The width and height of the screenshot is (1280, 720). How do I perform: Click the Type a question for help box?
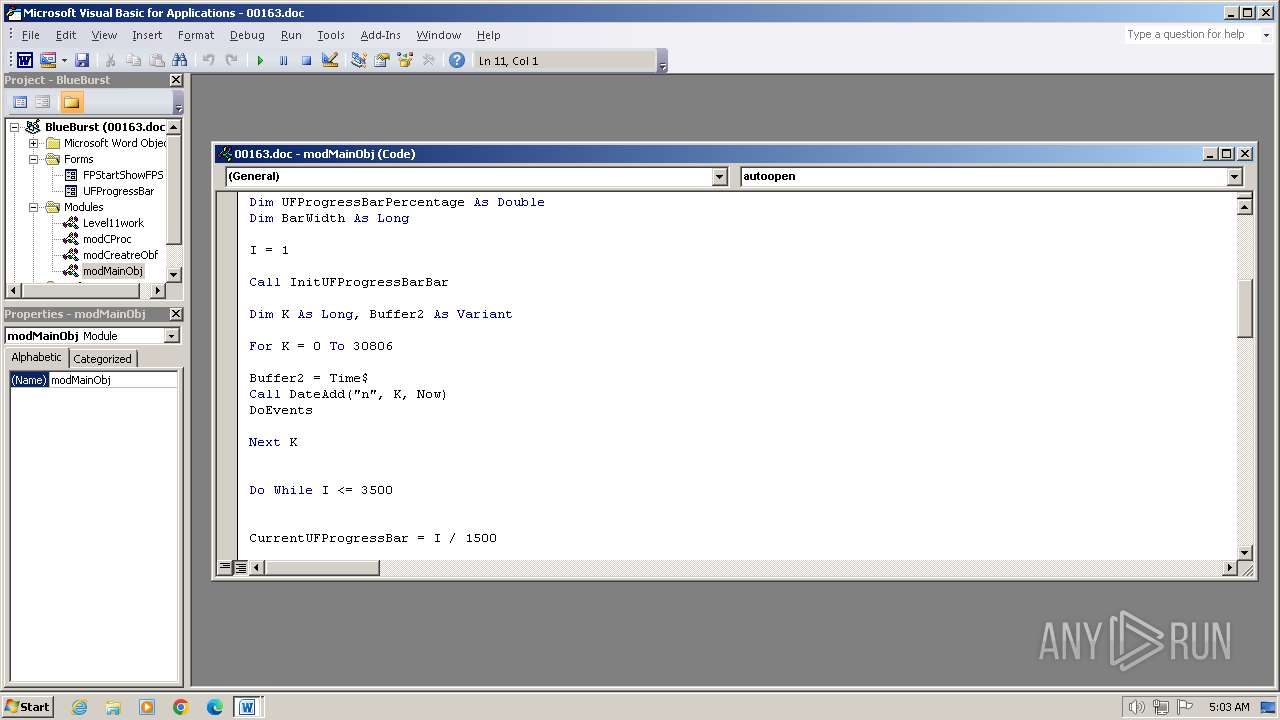(1190, 34)
